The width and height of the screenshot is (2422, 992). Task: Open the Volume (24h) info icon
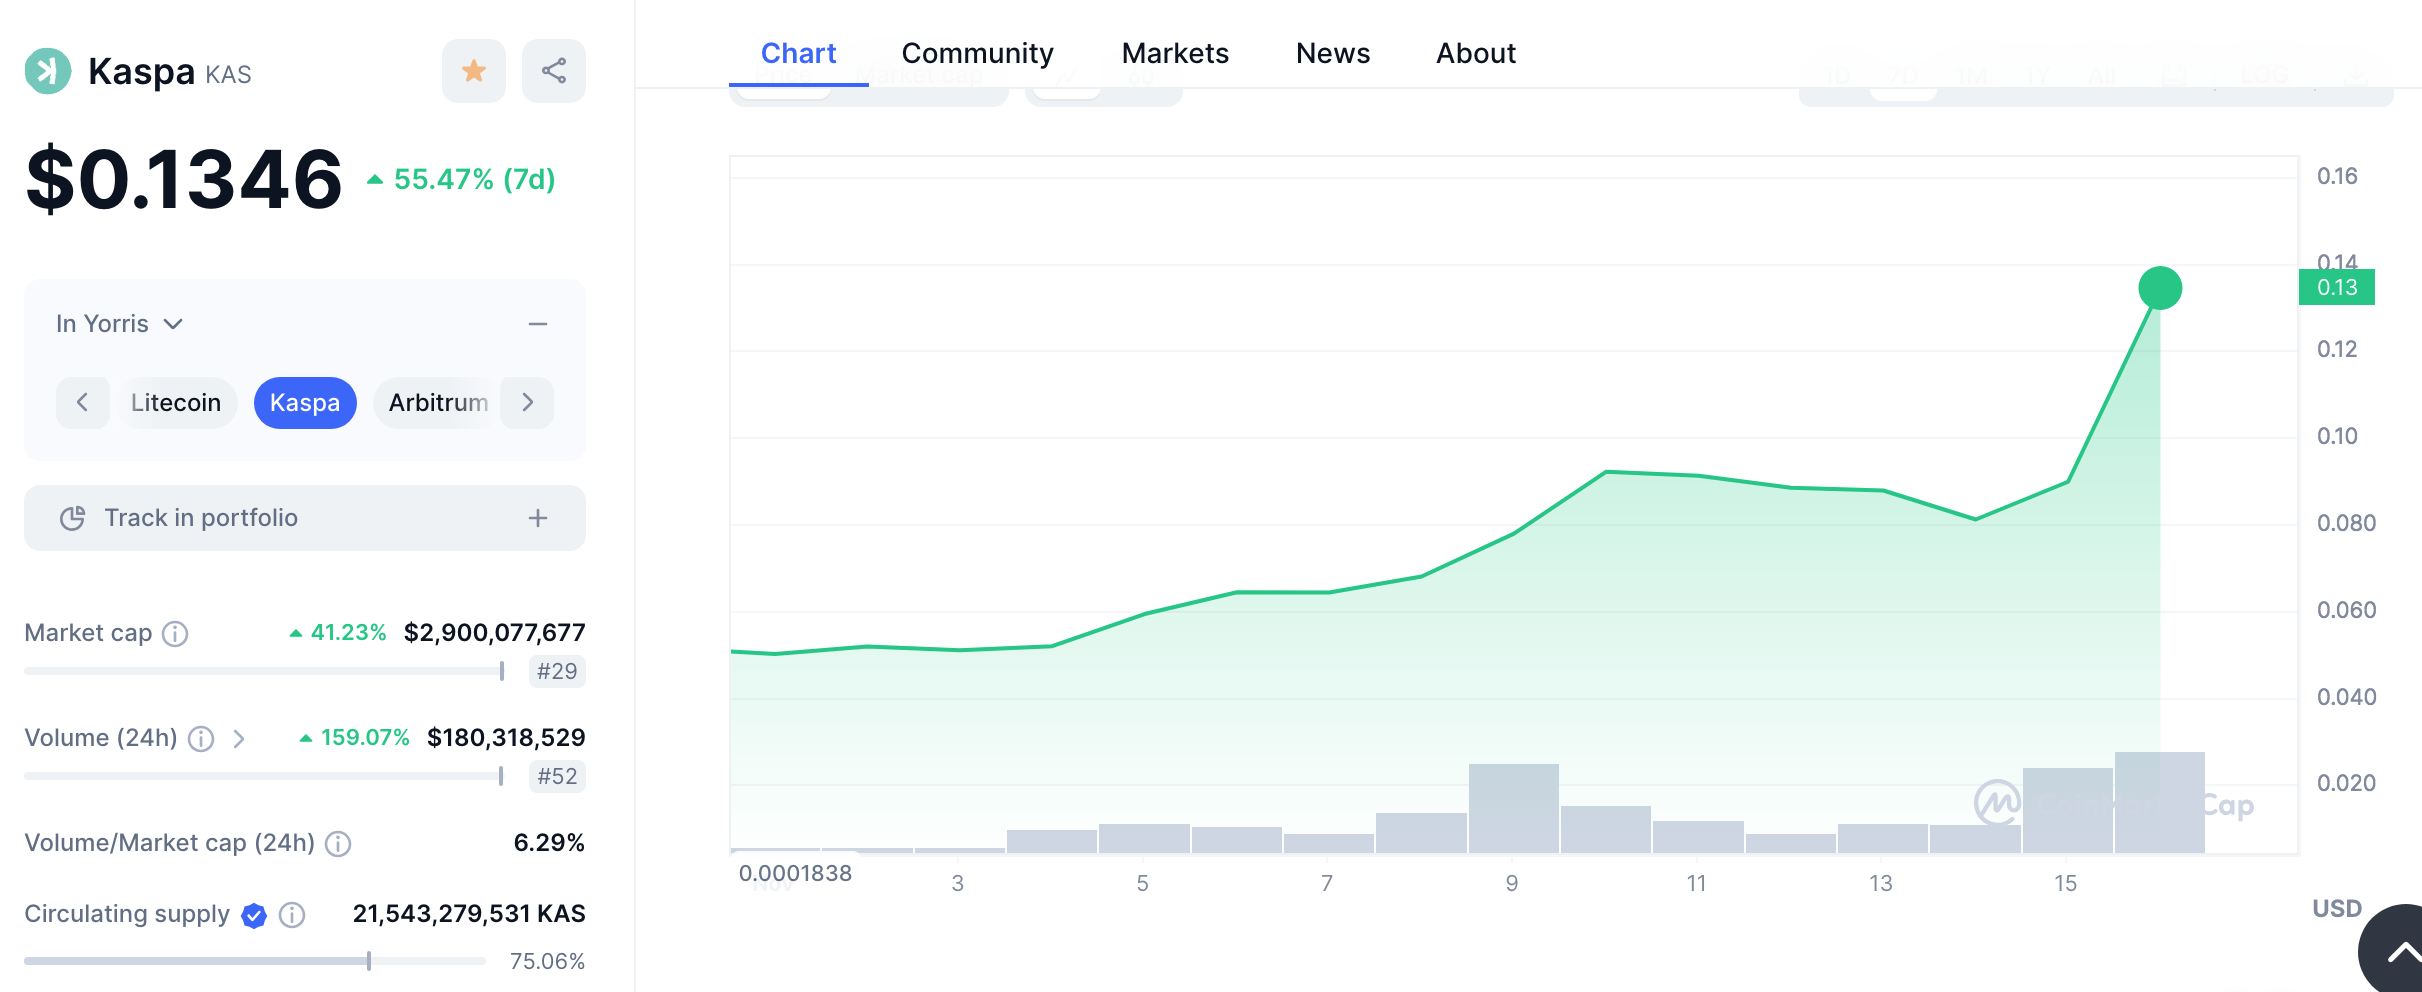click(201, 739)
